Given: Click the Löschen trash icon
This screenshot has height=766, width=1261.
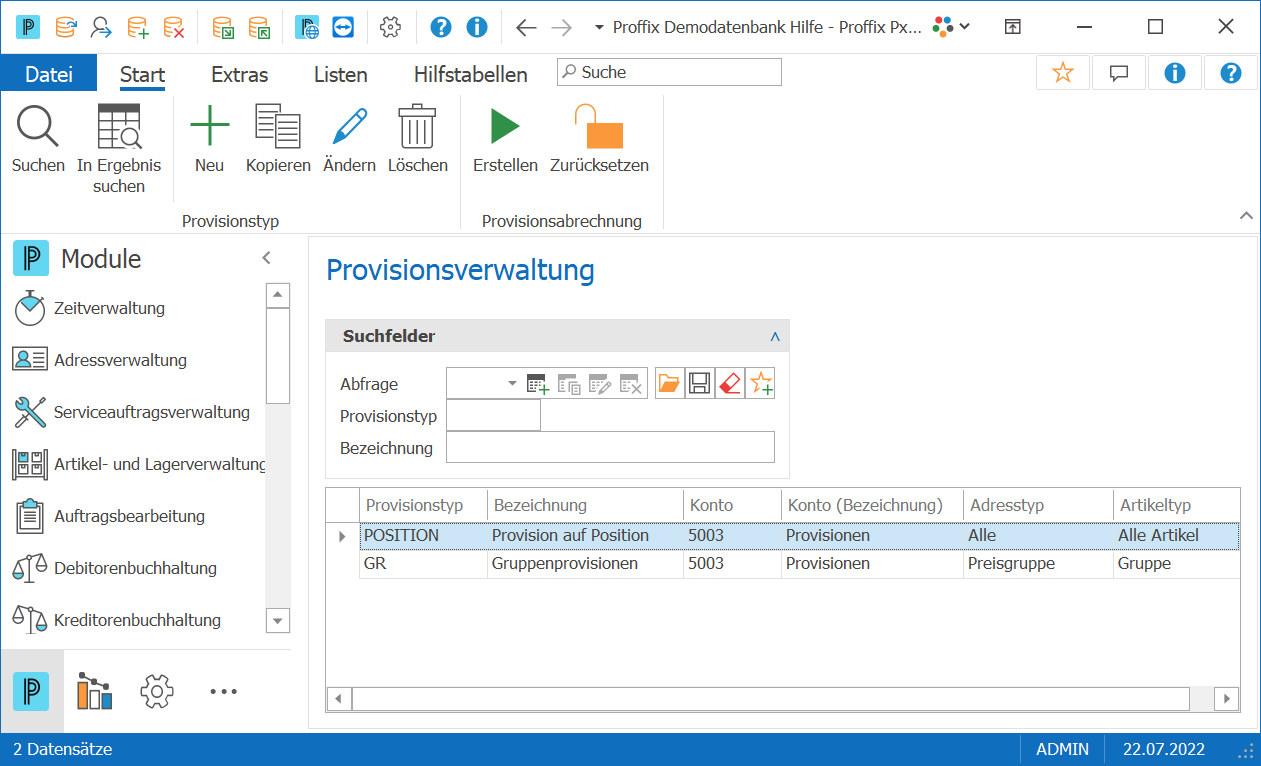Looking at the screenshot, I should coord(417,127).
